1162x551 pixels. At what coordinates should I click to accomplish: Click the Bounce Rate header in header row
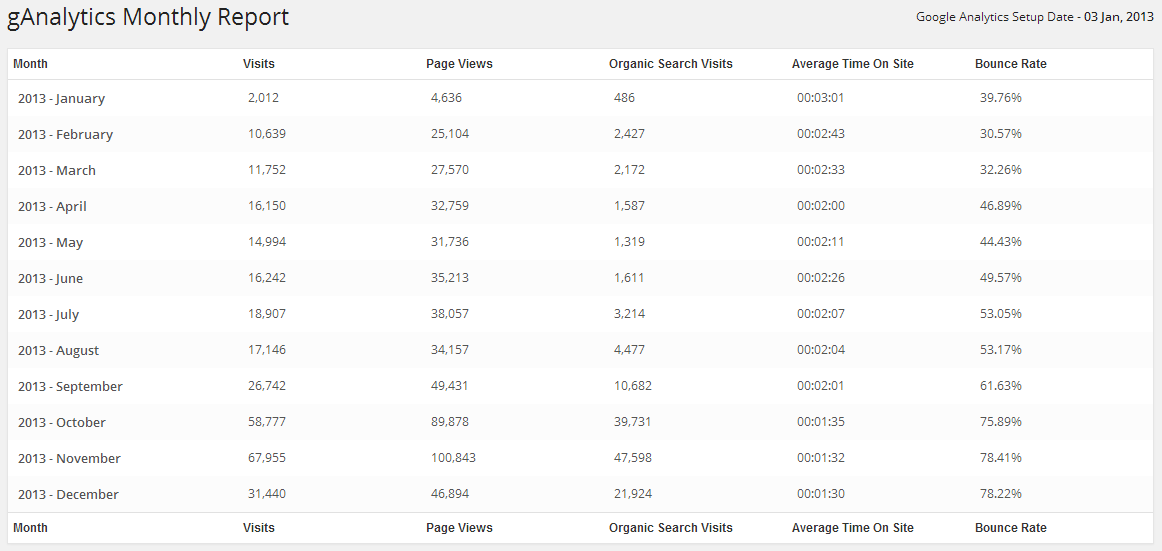click(1010, 64)
